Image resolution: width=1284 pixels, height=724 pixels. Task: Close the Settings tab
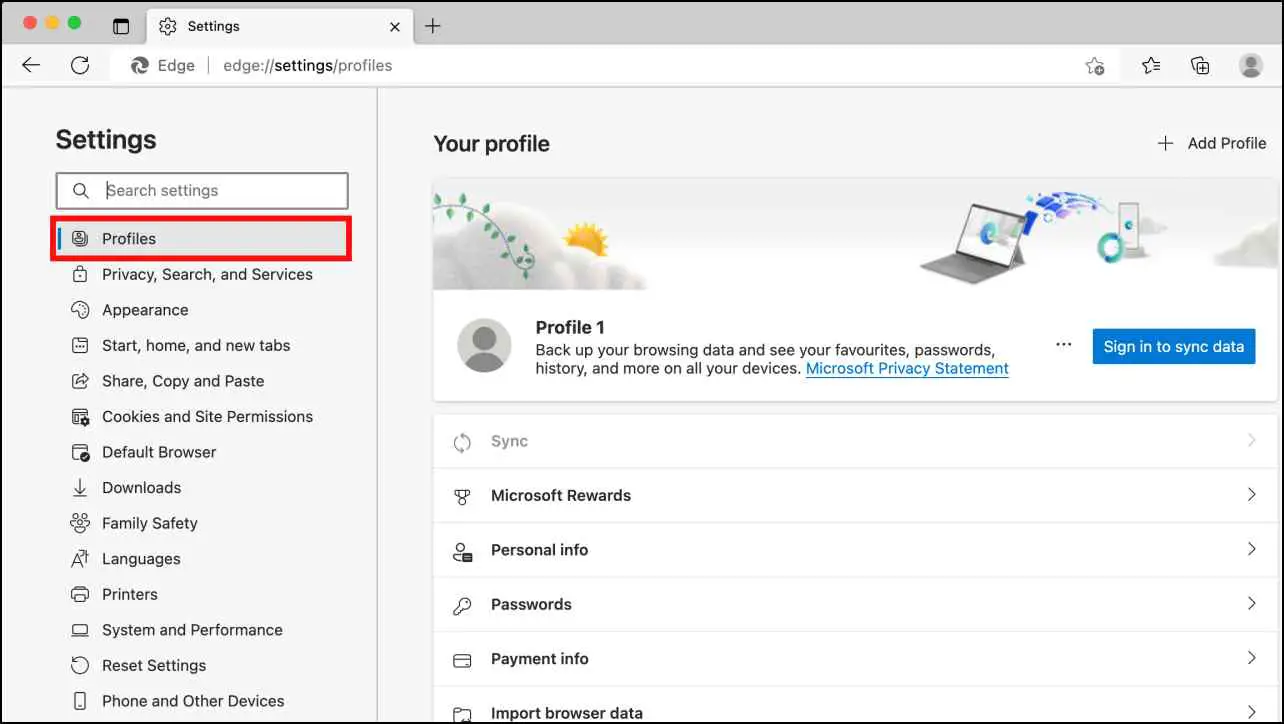395,26
